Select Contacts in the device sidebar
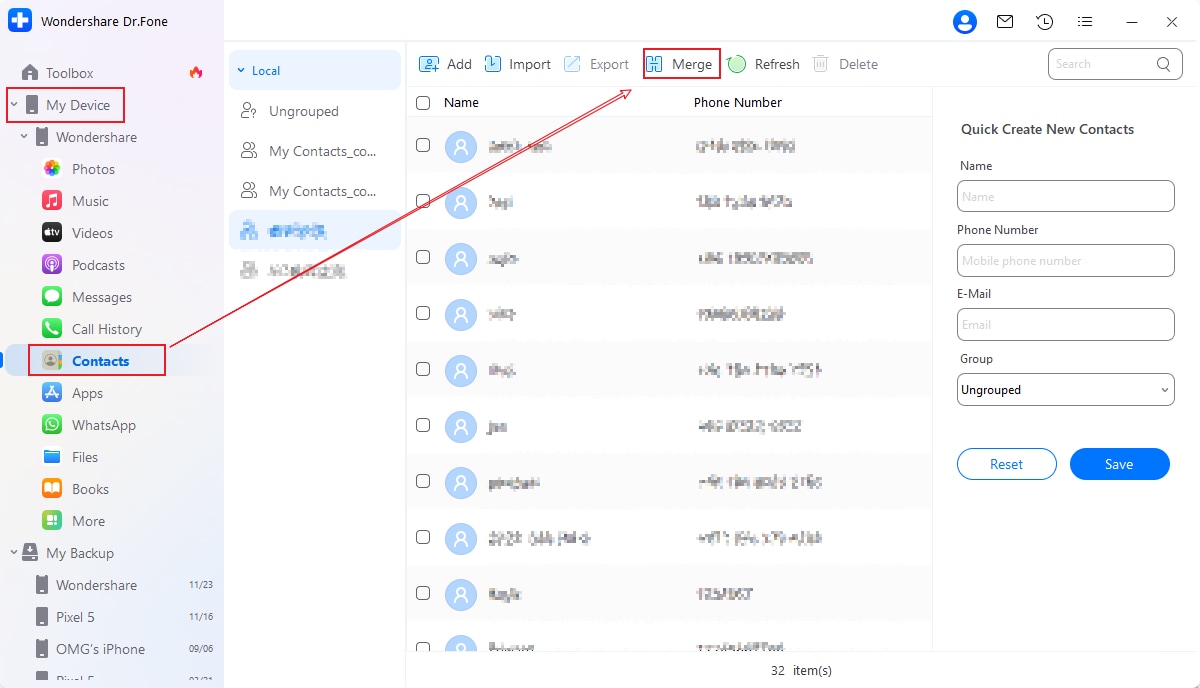The height and width of the screenshot is (688, 1200). tap(100, 361)
